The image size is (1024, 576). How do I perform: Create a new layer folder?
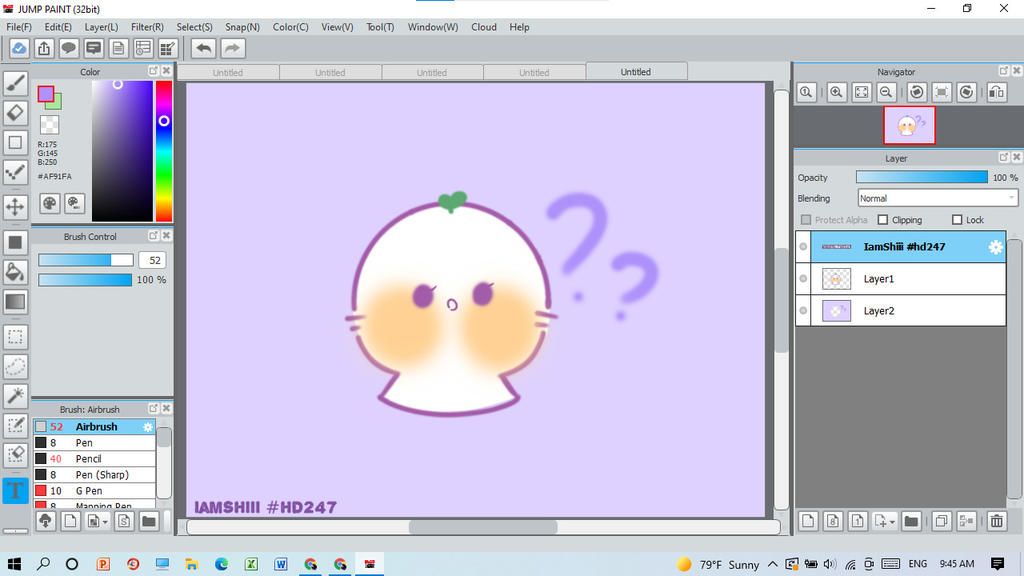click(x=911, y=520)
